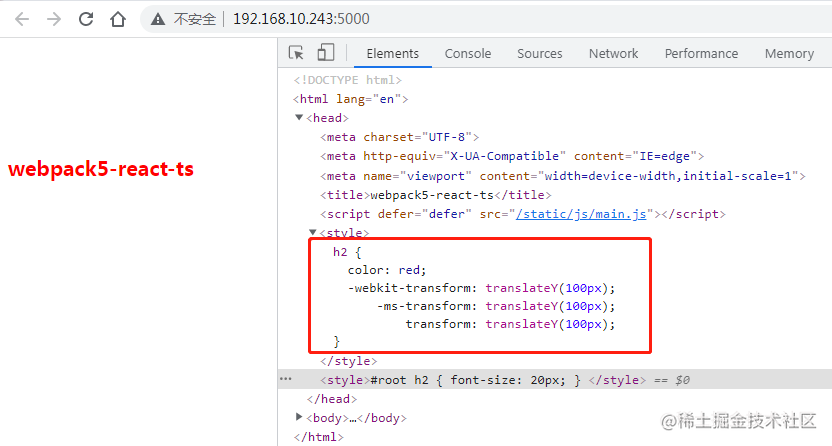
Task: Expand the body element triangle
Action: [x=299, y=417]
